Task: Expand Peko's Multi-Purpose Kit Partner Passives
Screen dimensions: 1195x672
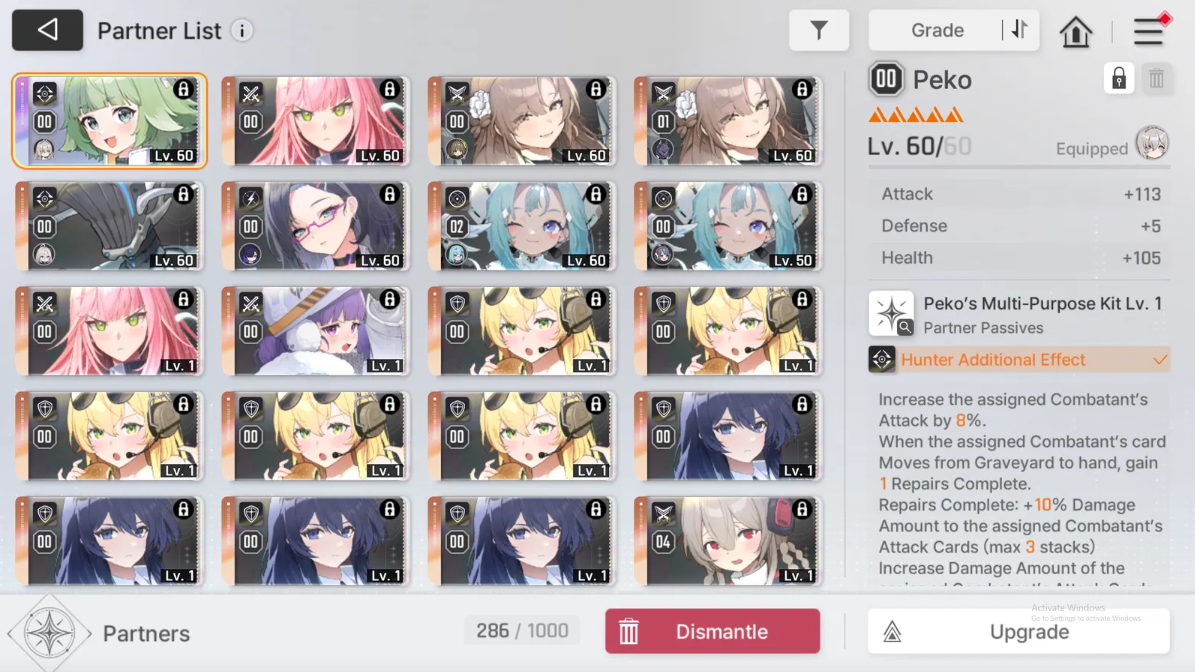Action: click(x=1019, y=315)
